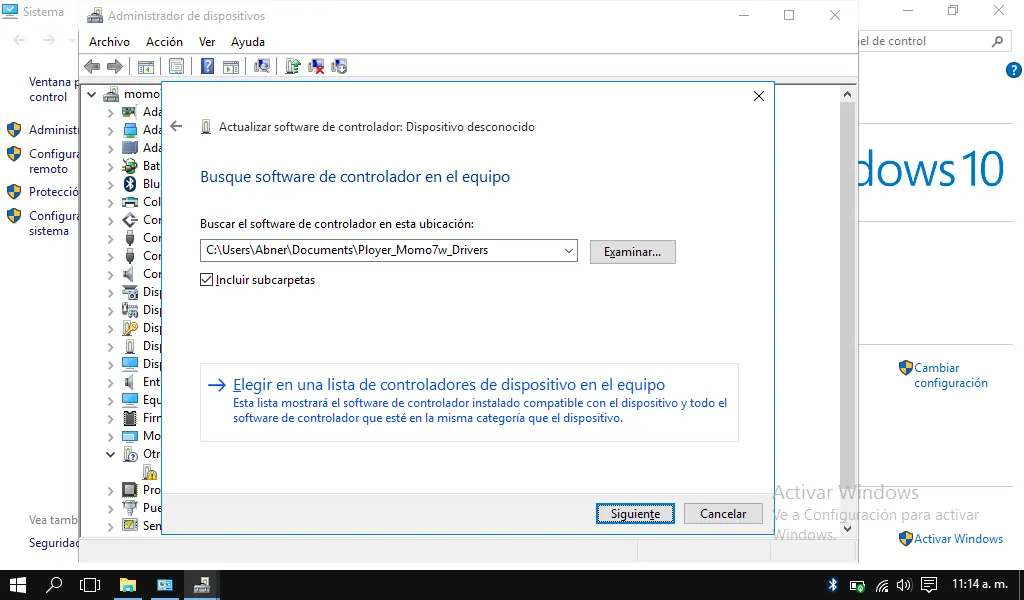The image size is (1024, 600).
Task: Click the volume speaker icon in the tray
Action: coord(904,585)
